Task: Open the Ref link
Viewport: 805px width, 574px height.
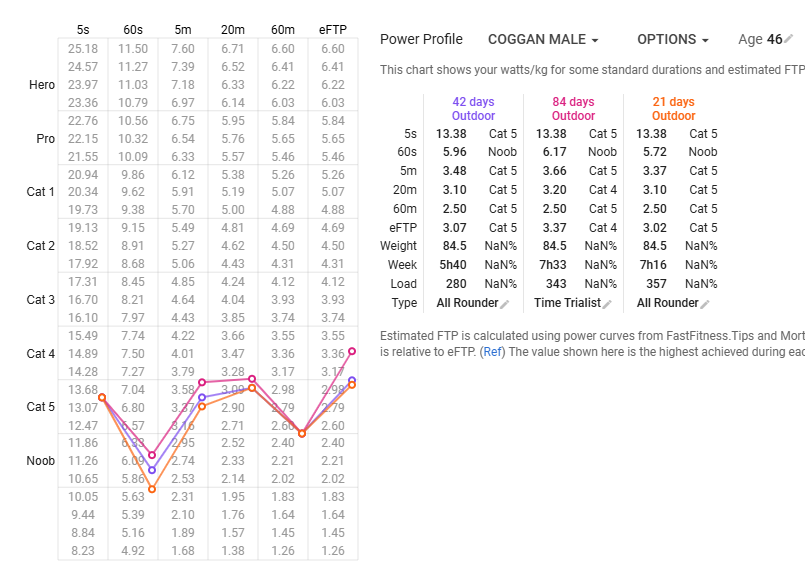Action: click(493, 352)
